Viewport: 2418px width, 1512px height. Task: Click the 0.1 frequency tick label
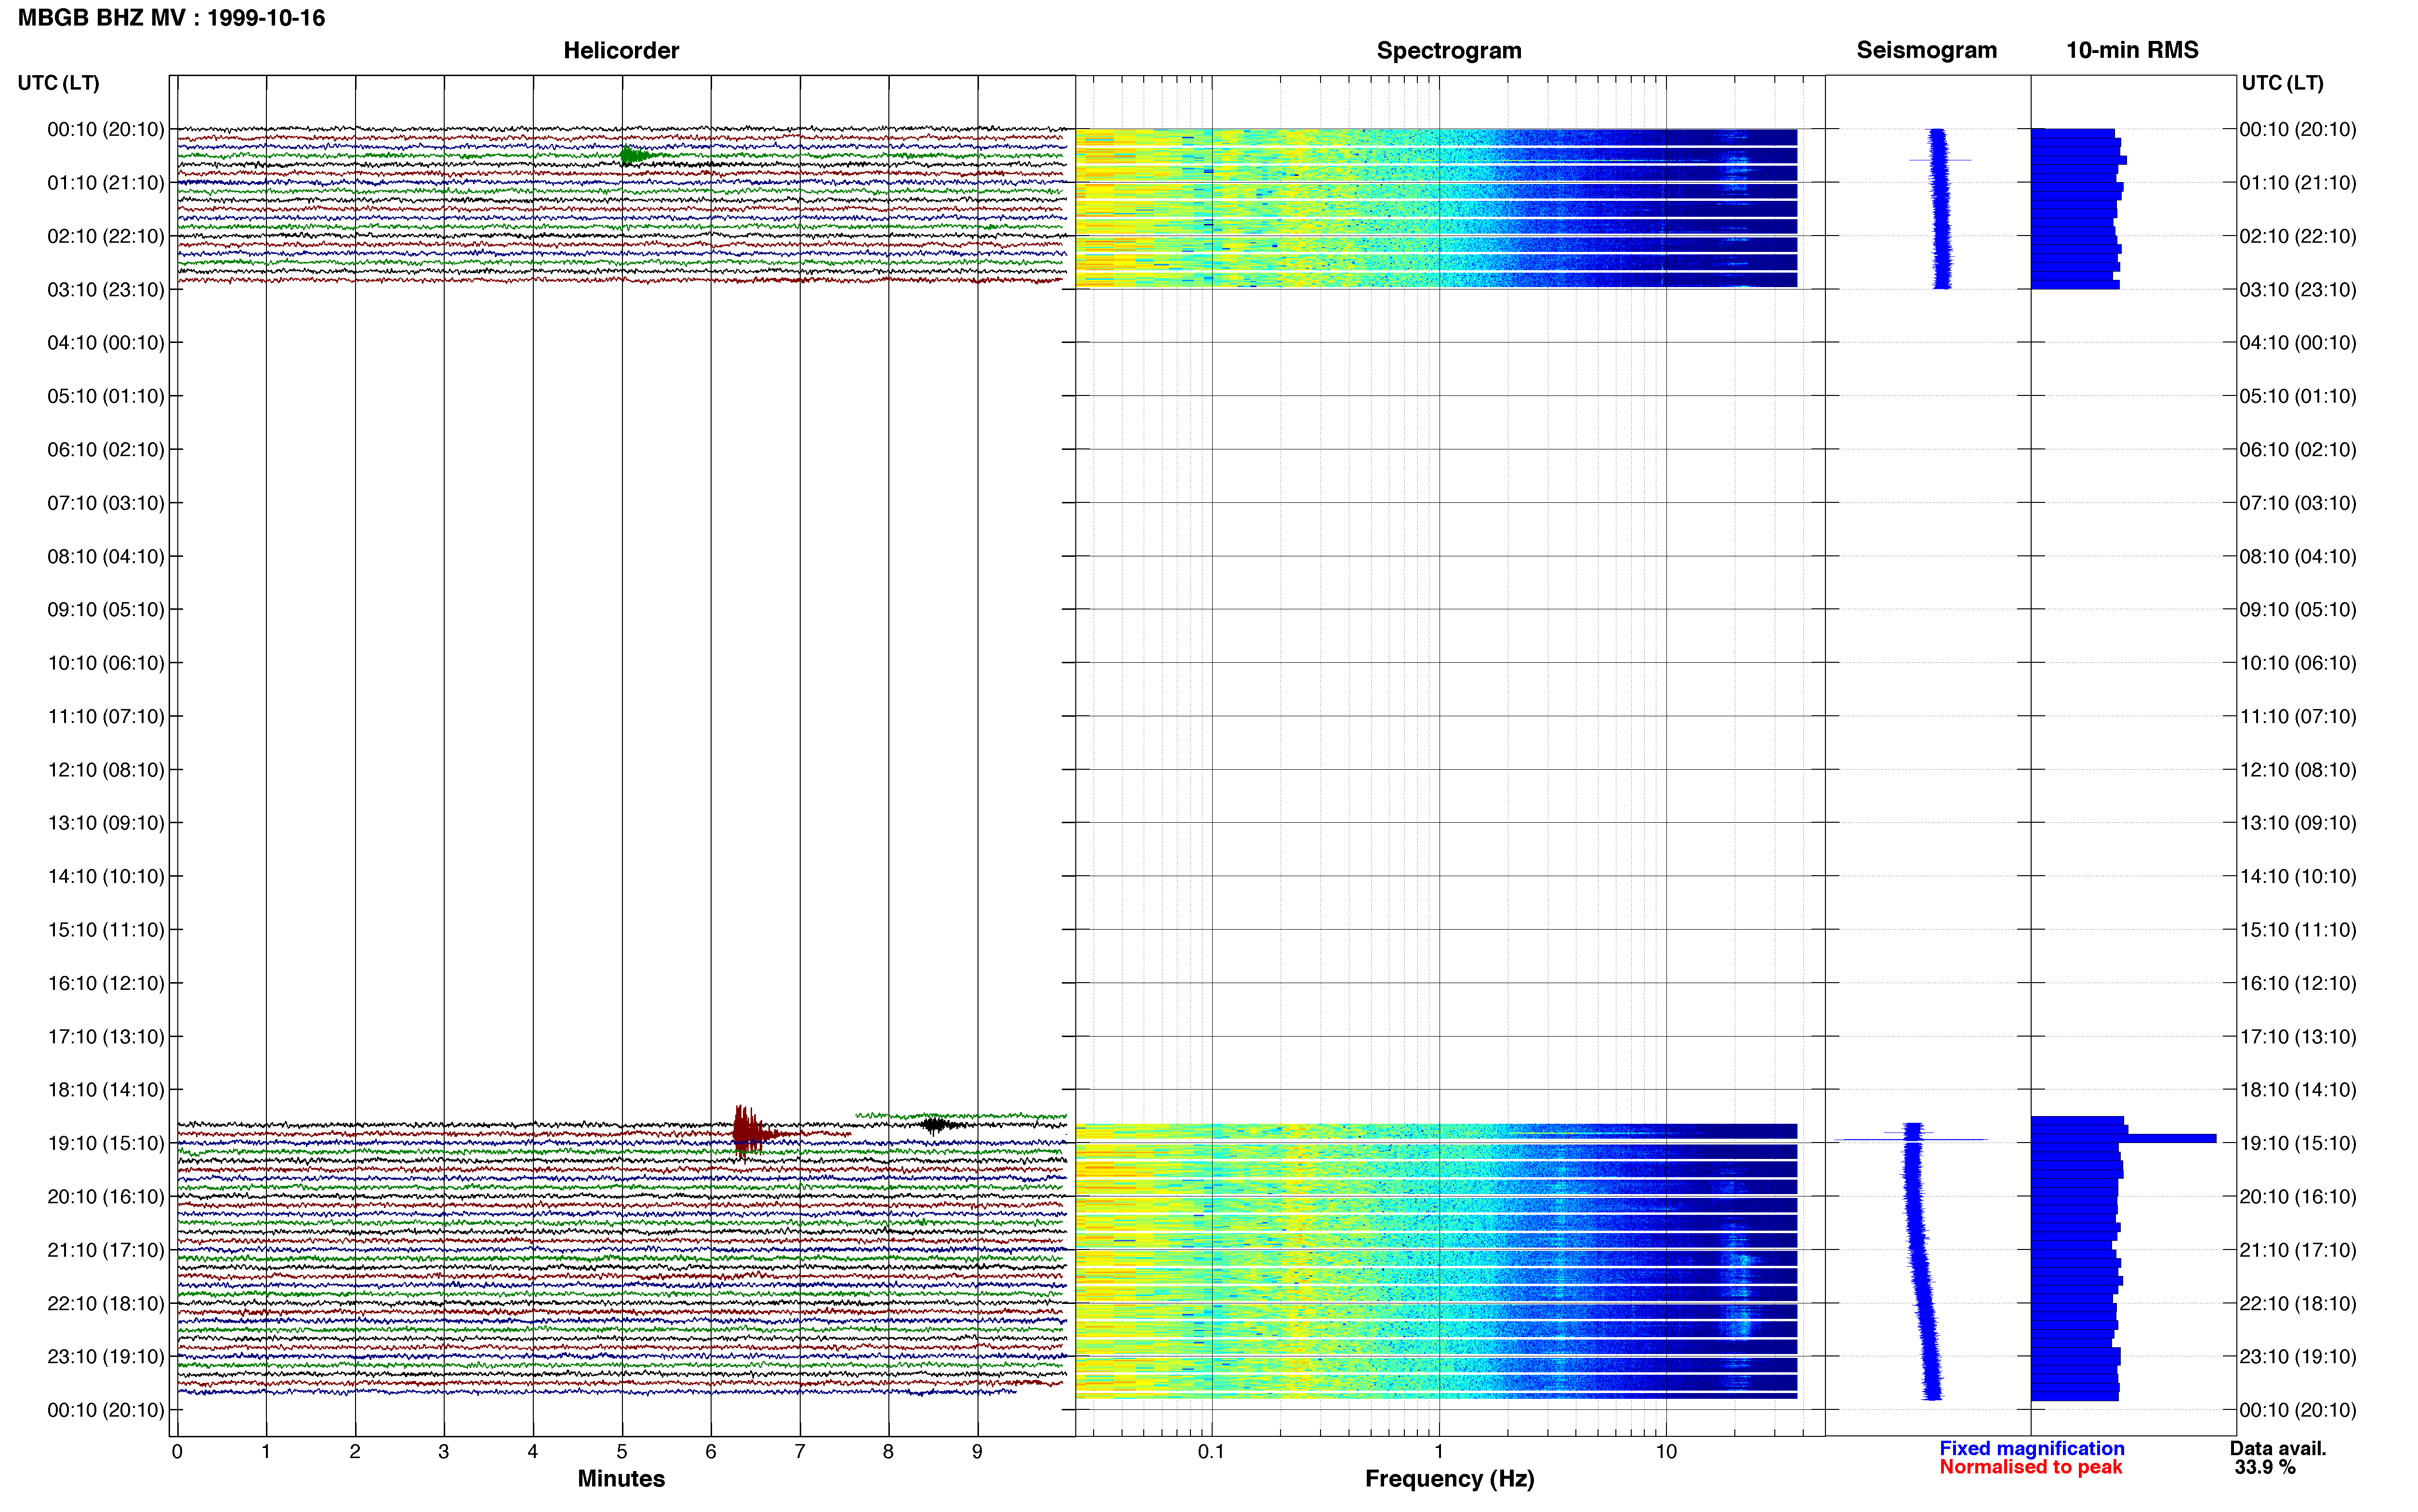pos(1211,1451)
